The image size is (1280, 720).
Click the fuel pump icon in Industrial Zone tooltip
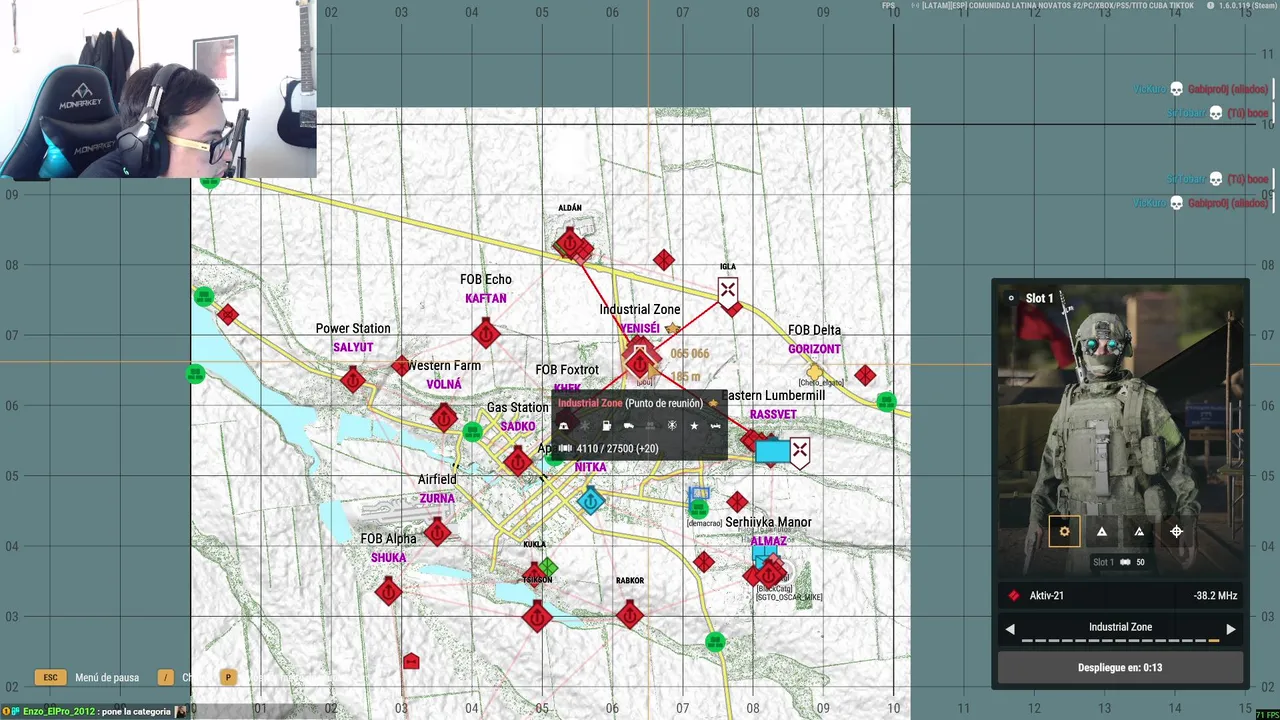[x=606, y=426]
